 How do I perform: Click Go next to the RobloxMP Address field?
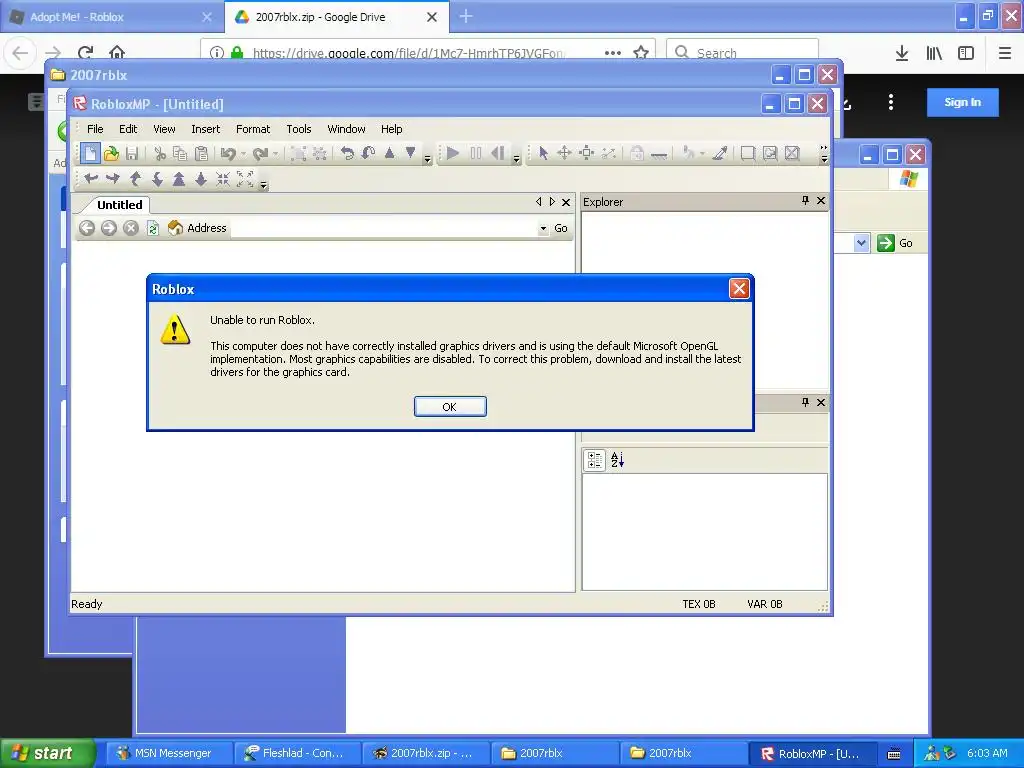coord(560,228)
